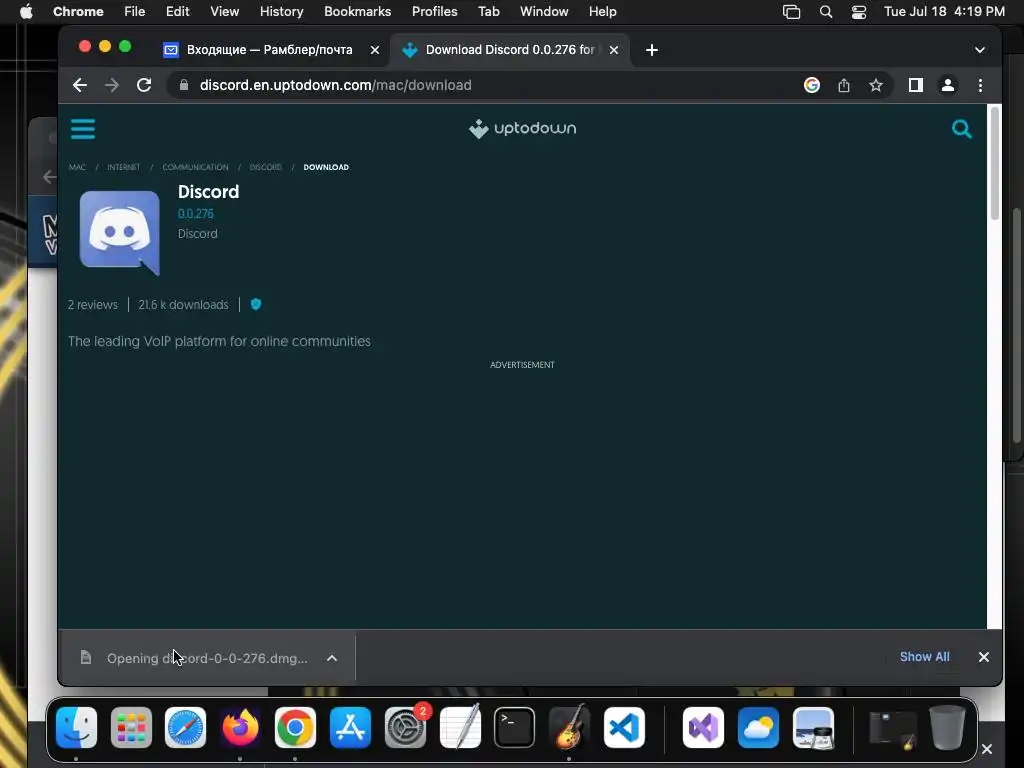Click the Uptodown search magnifier icon

pos(961,129)
